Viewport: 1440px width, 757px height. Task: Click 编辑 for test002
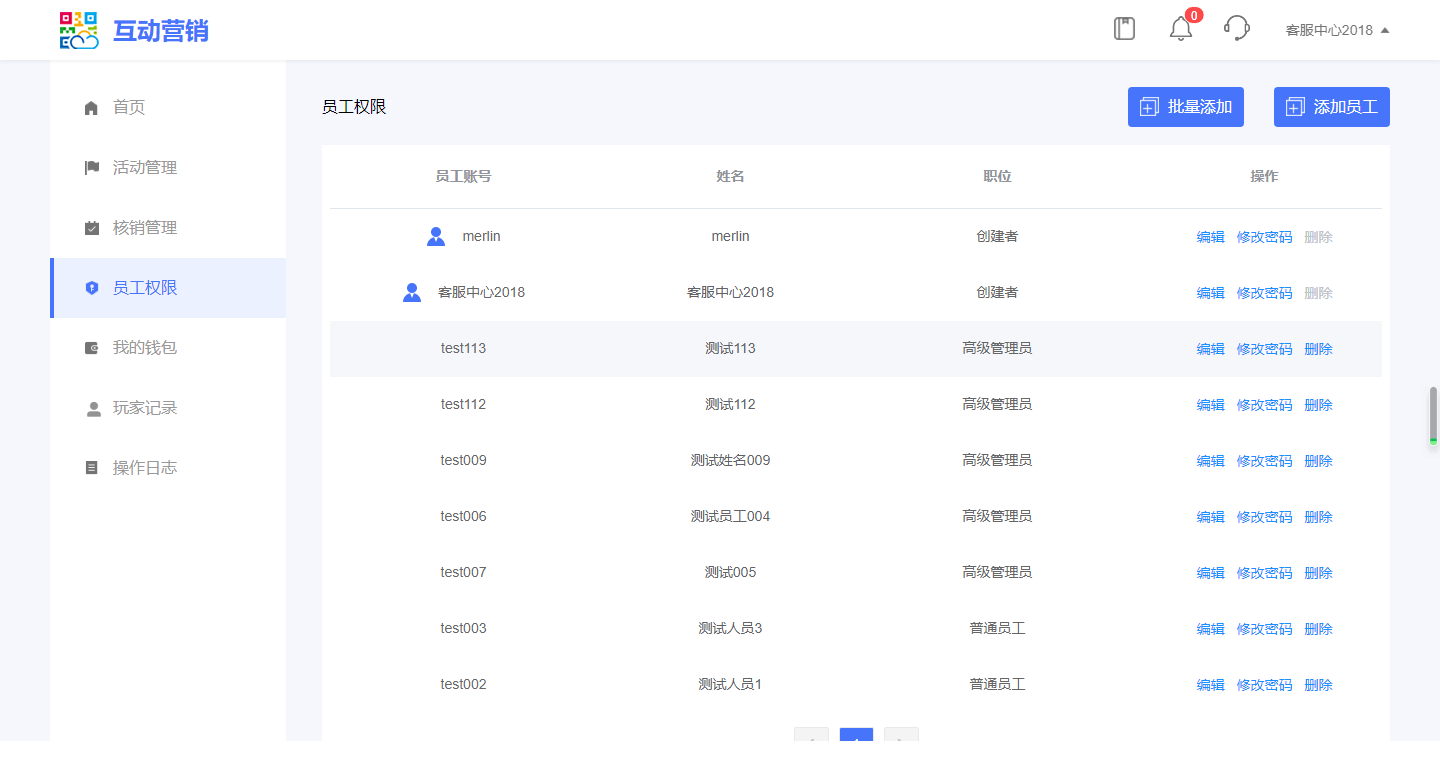click(1211, 685)
